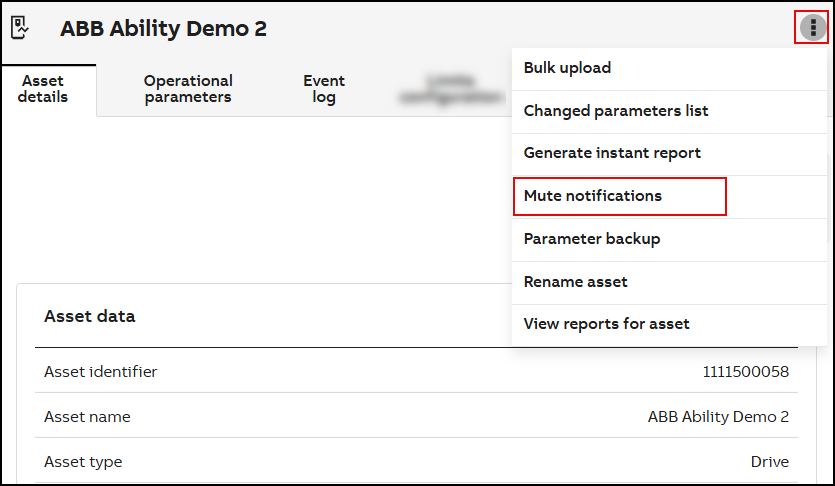This screenshot has height=486, width=835.
Task: Click the Drive asset type value
Action: point(769,462)
